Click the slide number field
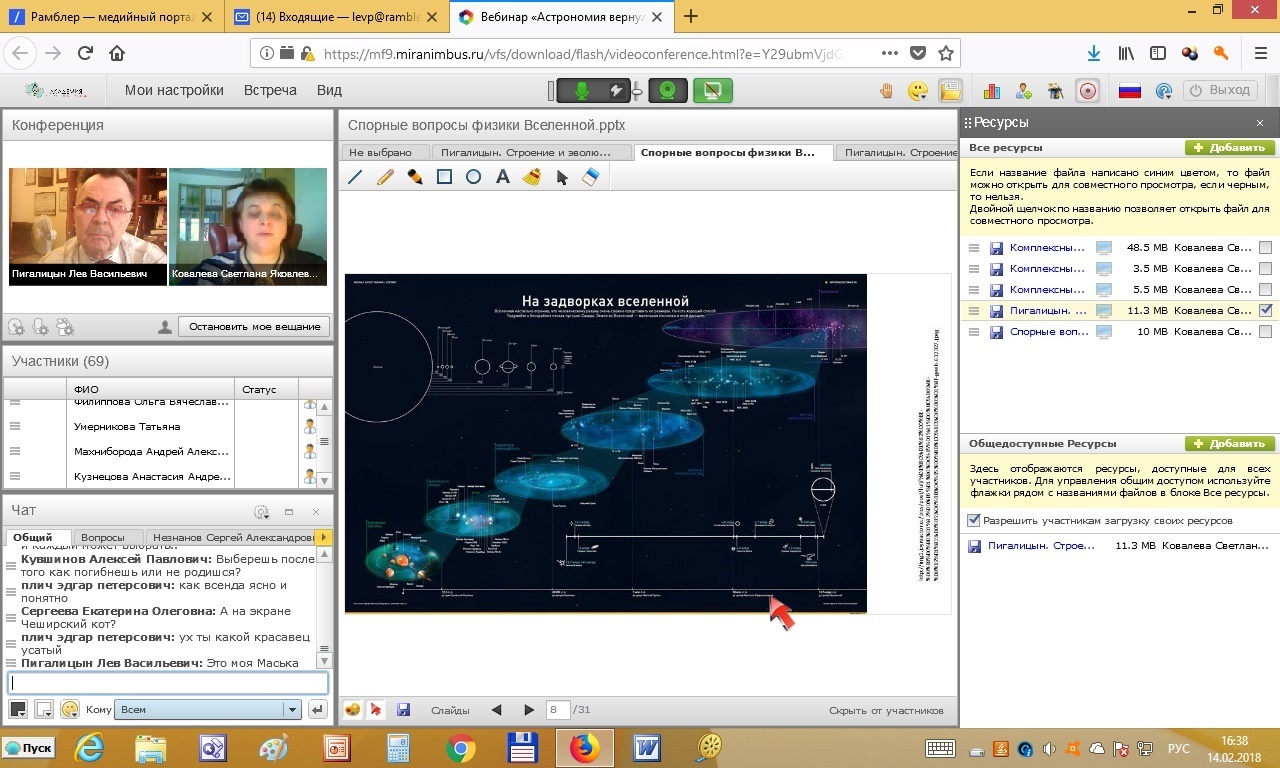This screenshot has width=1280, height=768. click(558, 710)
